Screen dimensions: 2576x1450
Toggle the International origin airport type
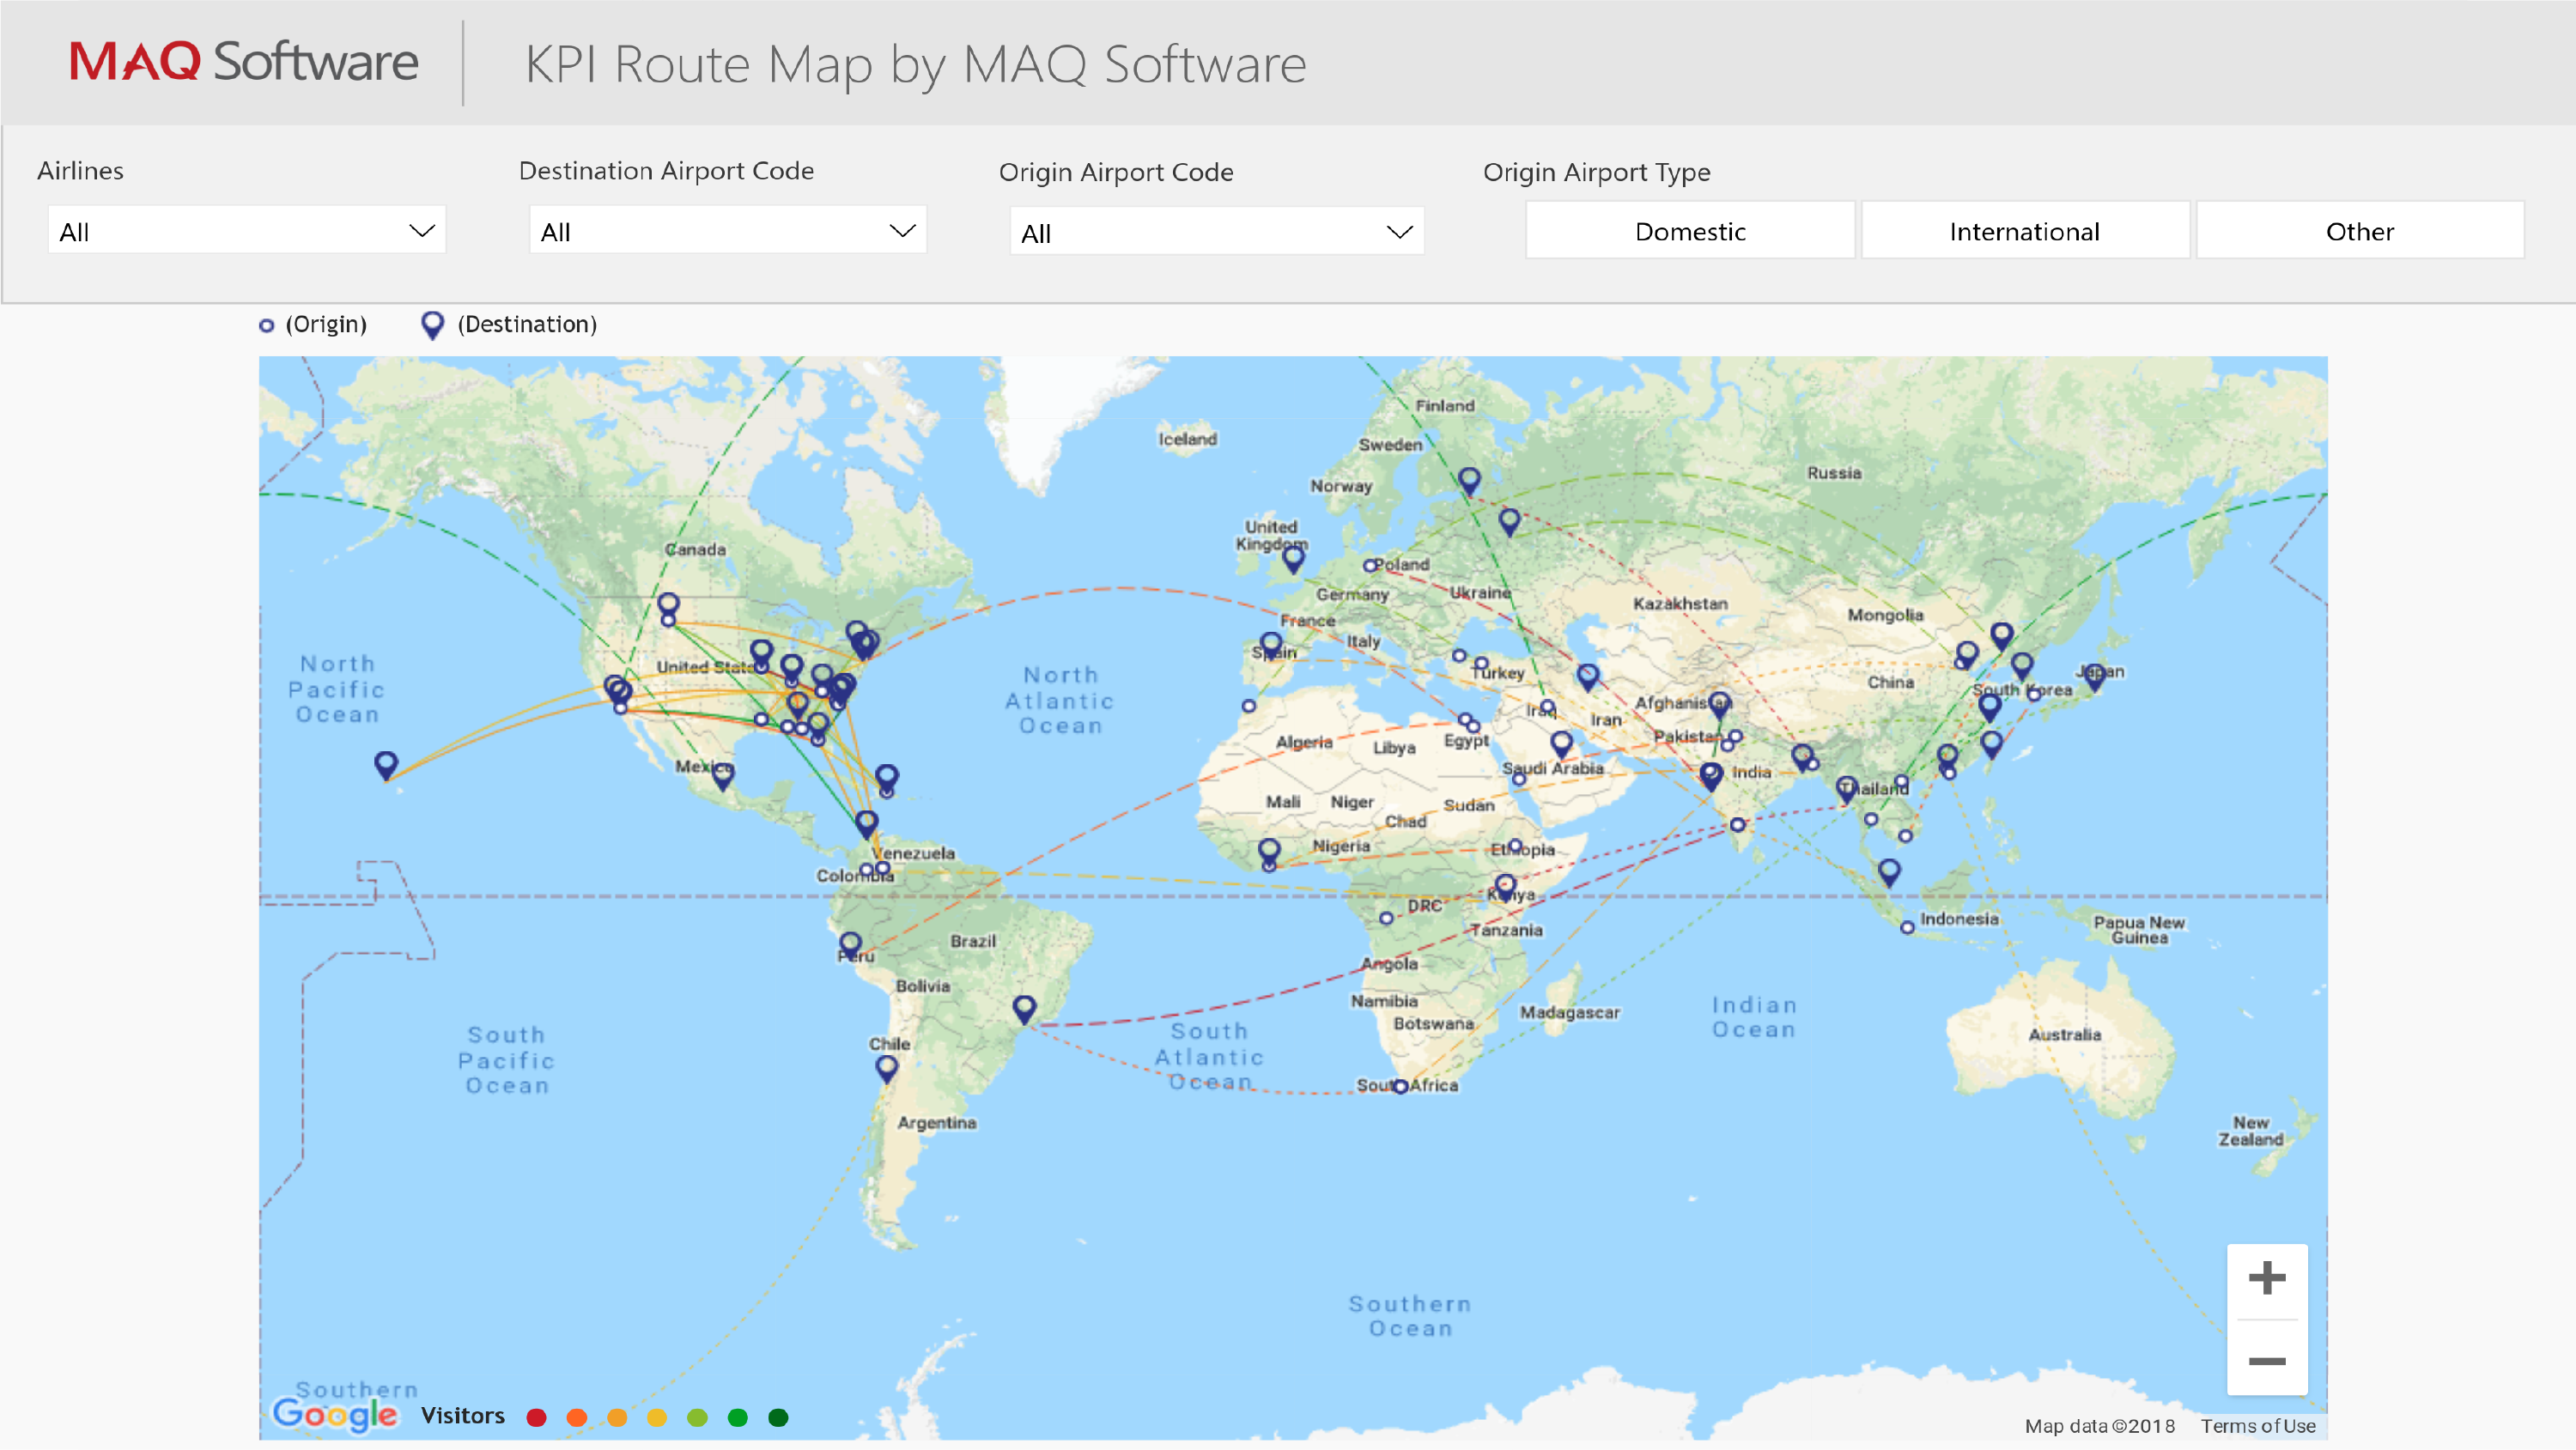(2024, 231)
